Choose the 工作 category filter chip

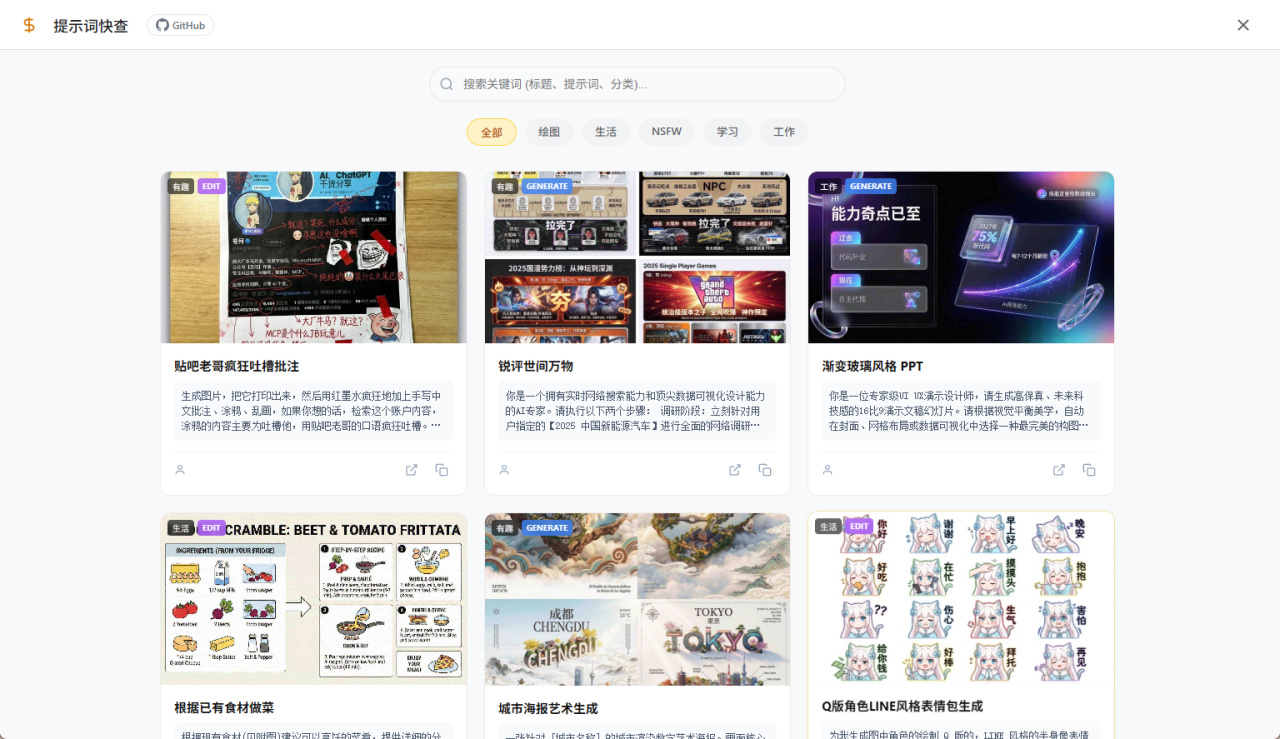point(784,132)
